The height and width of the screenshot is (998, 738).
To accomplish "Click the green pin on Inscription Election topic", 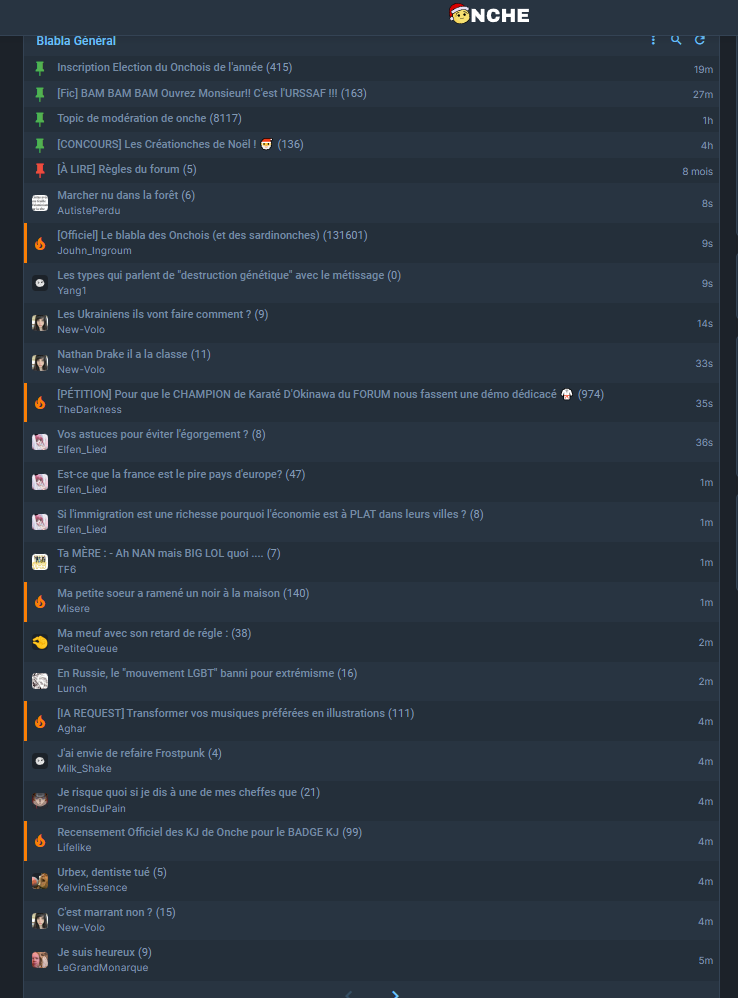I will pos(40,68).
